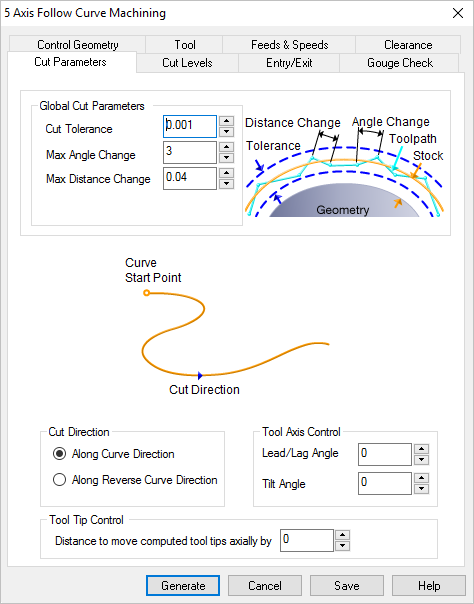The width and height of the screenshot is (474, 604).
Task: Increase tool tip axial distance up arrow
Action: [x=343, y=535]
